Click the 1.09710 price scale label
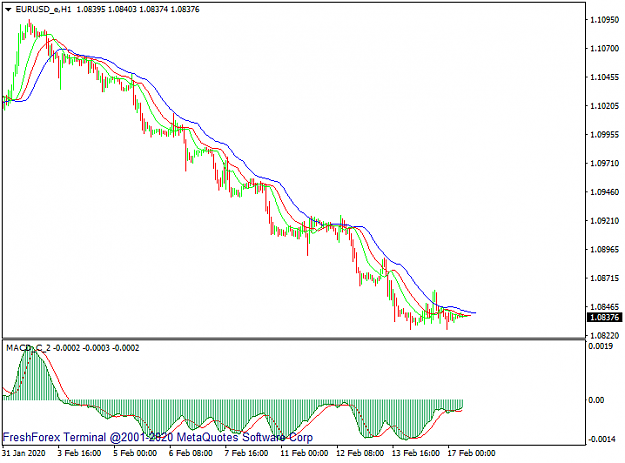625x463 pixels. (605, 163)
